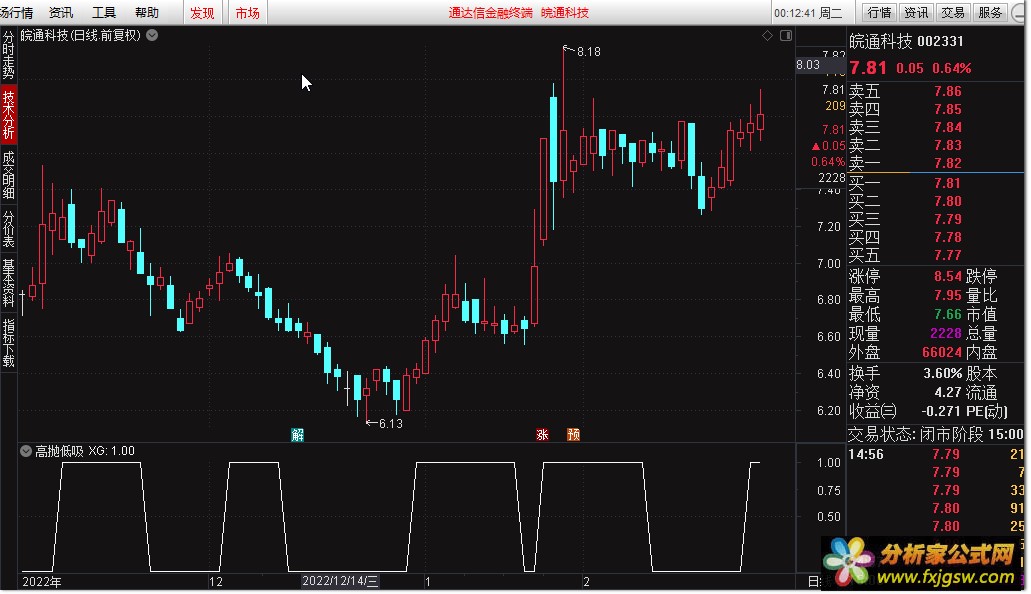Screen dimensions: 1031x594
Task: Select the 指标下载 sidebar tab
Action: click(x=9, y=342)
